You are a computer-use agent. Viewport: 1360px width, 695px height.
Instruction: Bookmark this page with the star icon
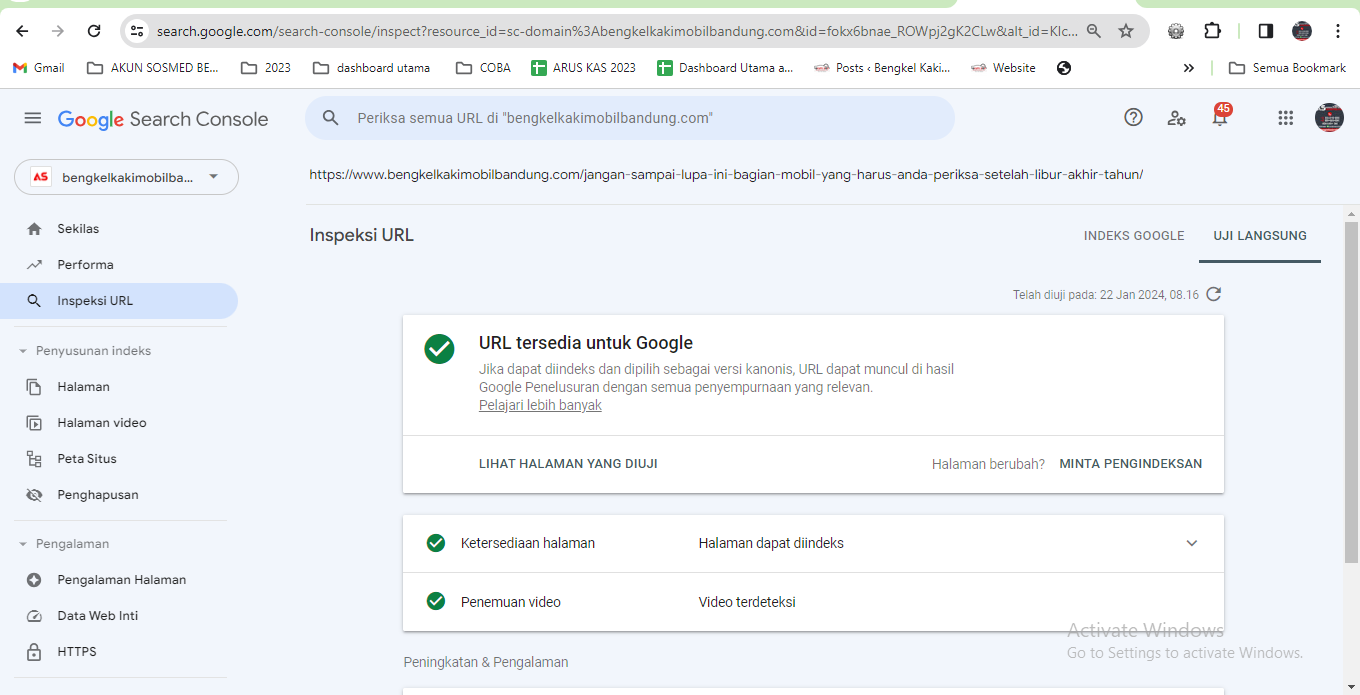click(x=1126, y=31)
